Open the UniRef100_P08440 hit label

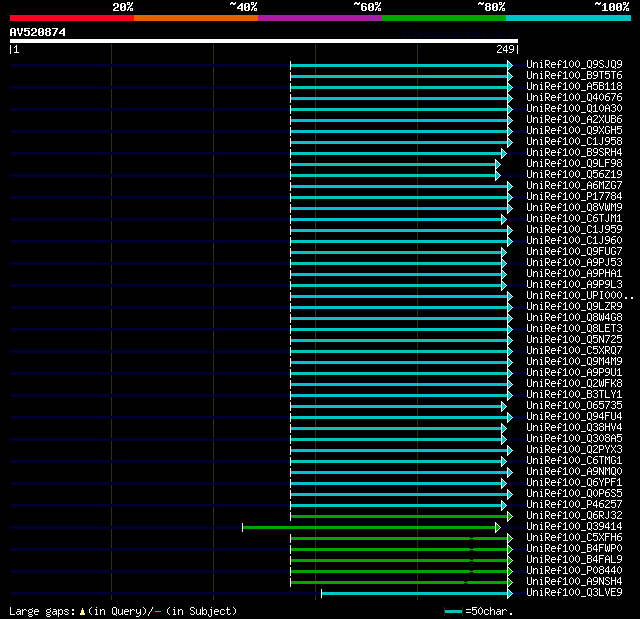pos(574,571)
